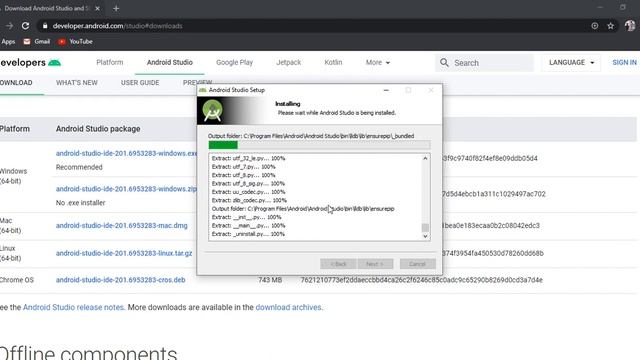Click the log list scroll down arrow

[425, 236]
